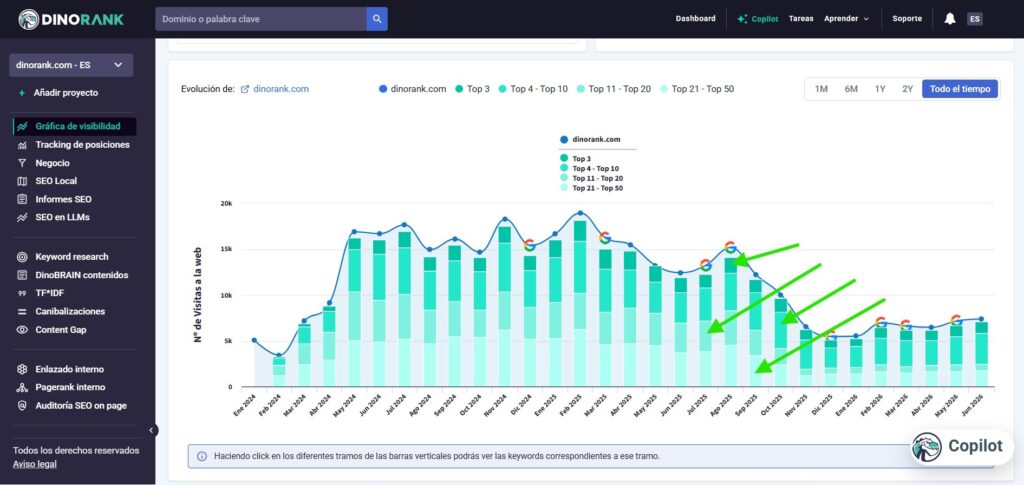Click the TF*IDF quote icon
The width and height of the screenshot is (1024, 485).
22,294
